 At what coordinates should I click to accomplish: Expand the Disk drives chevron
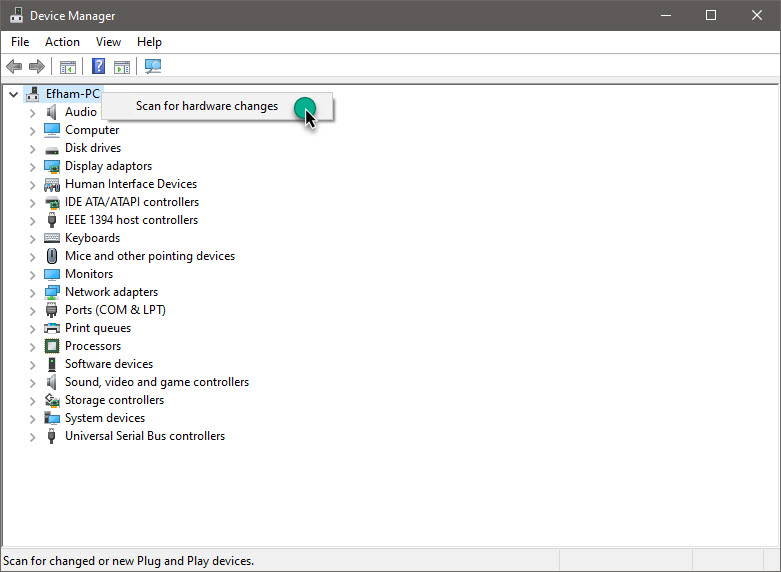click(x=32, y=148)
